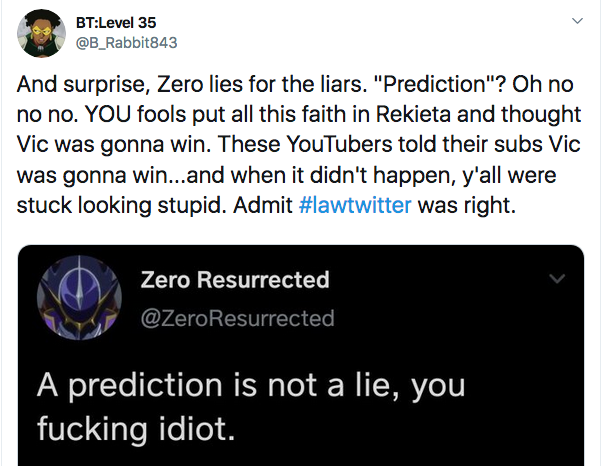603x466 pixels.
Task: Click the word "YouTubers" in the tweet
Action: pos(339,145)
